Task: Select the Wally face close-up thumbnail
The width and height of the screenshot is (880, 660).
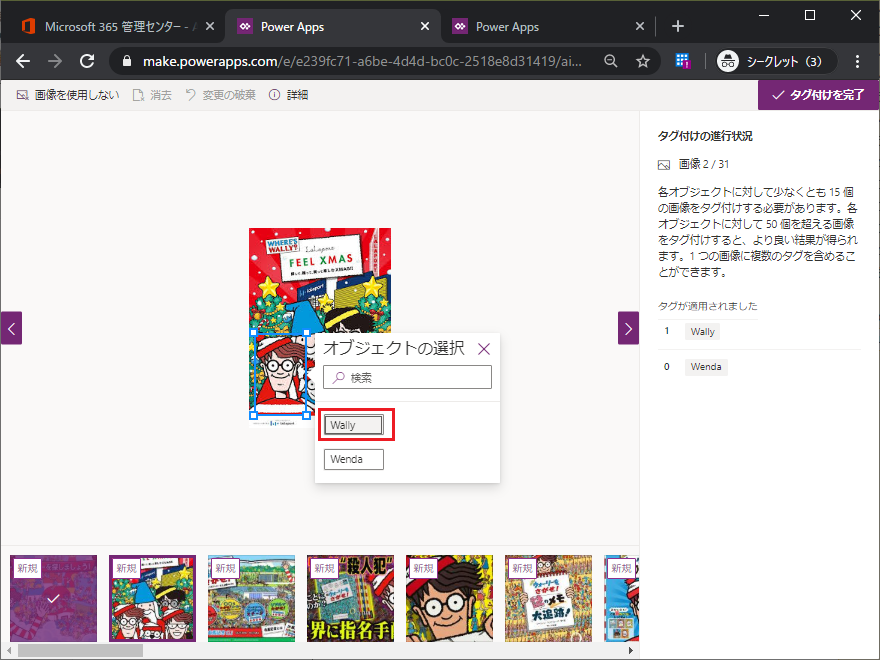Action: point(450,598)
